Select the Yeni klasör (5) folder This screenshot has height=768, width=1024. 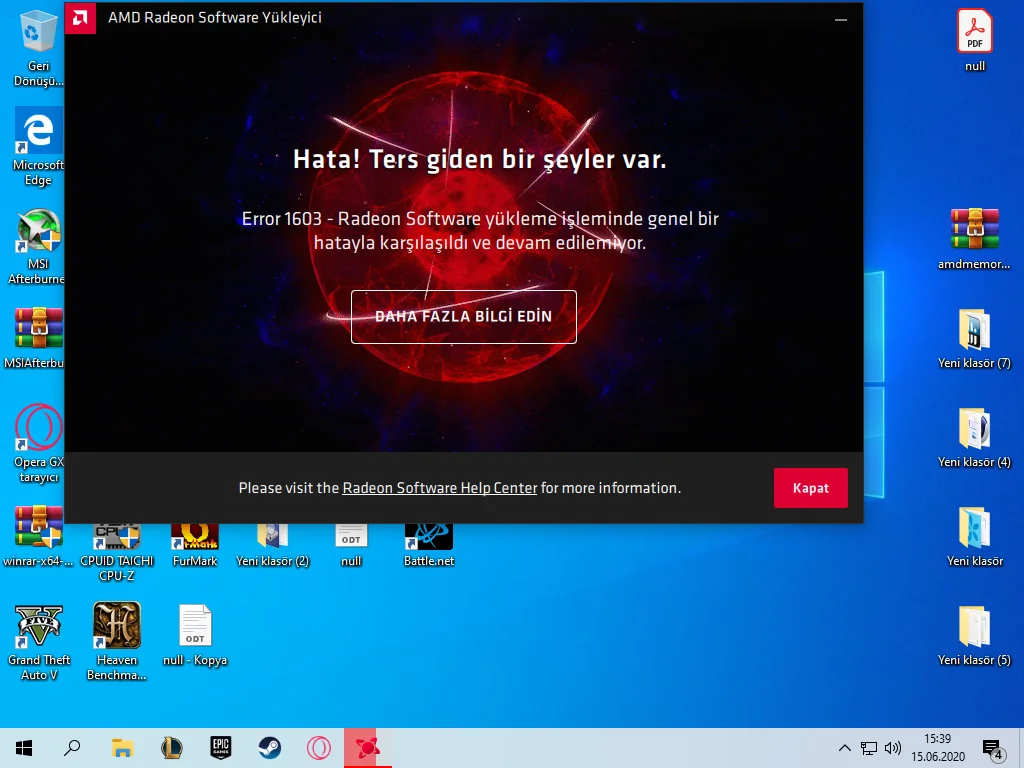coord(974,636)
